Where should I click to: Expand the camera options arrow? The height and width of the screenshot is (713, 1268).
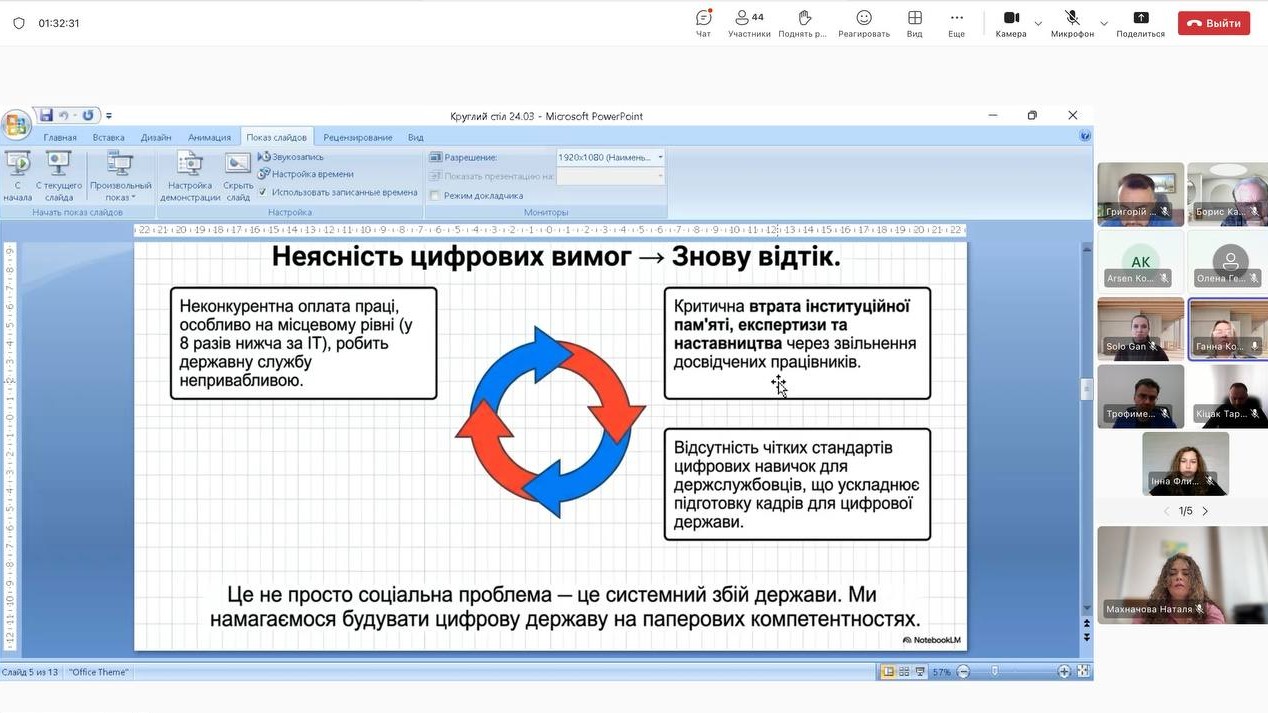pyautogui.click(x=1038, y=23)
